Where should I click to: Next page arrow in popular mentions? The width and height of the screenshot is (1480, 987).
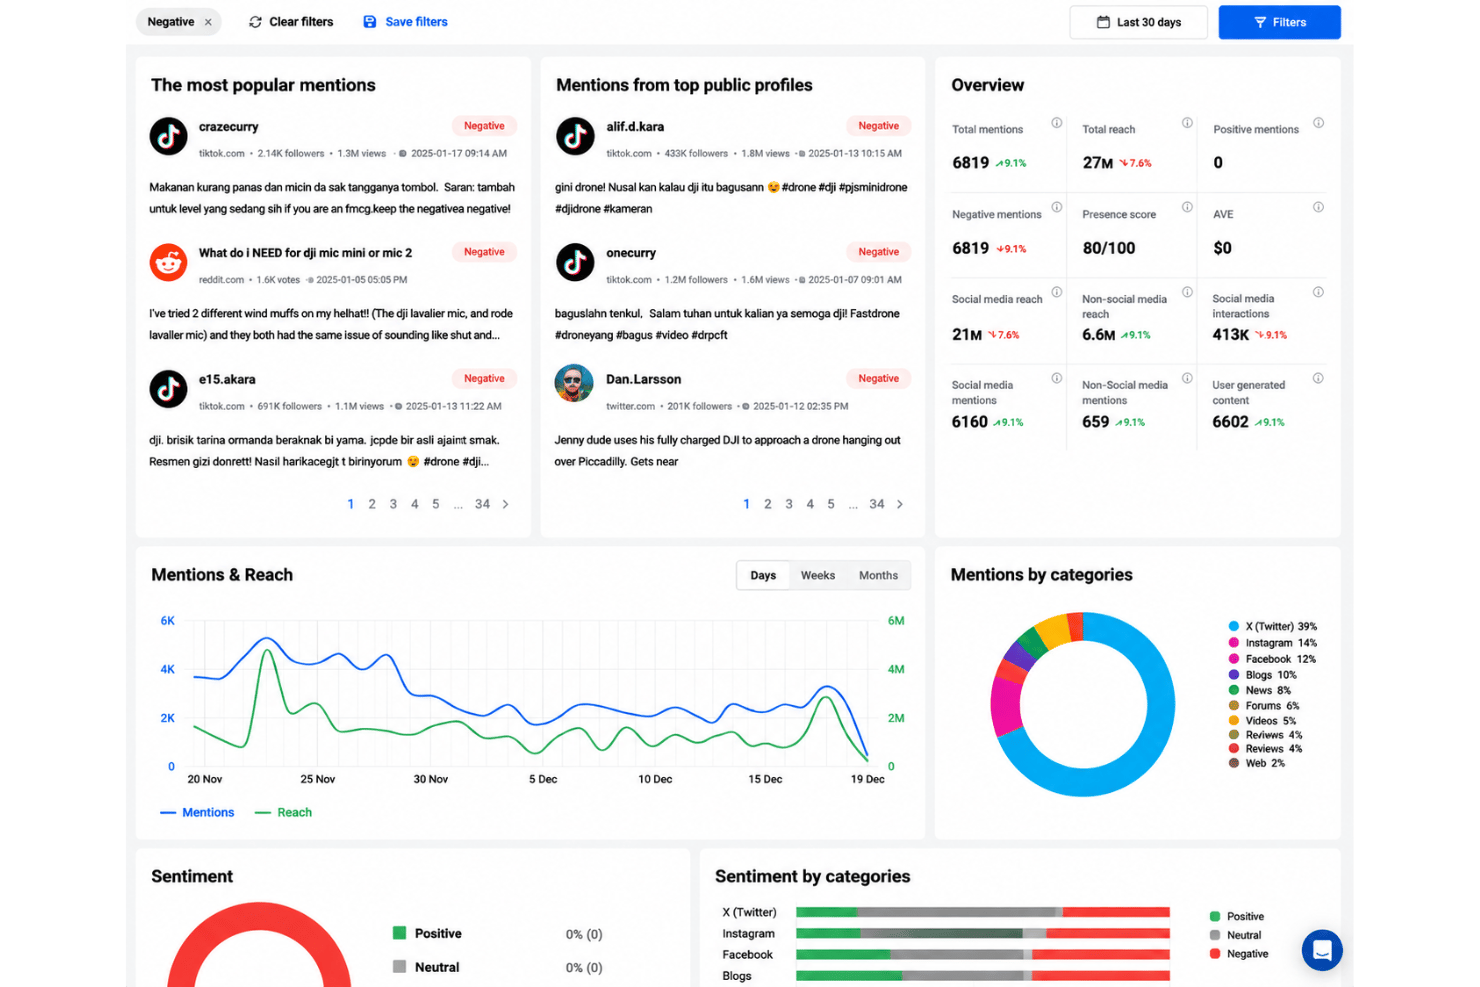(x=505, y=504)
